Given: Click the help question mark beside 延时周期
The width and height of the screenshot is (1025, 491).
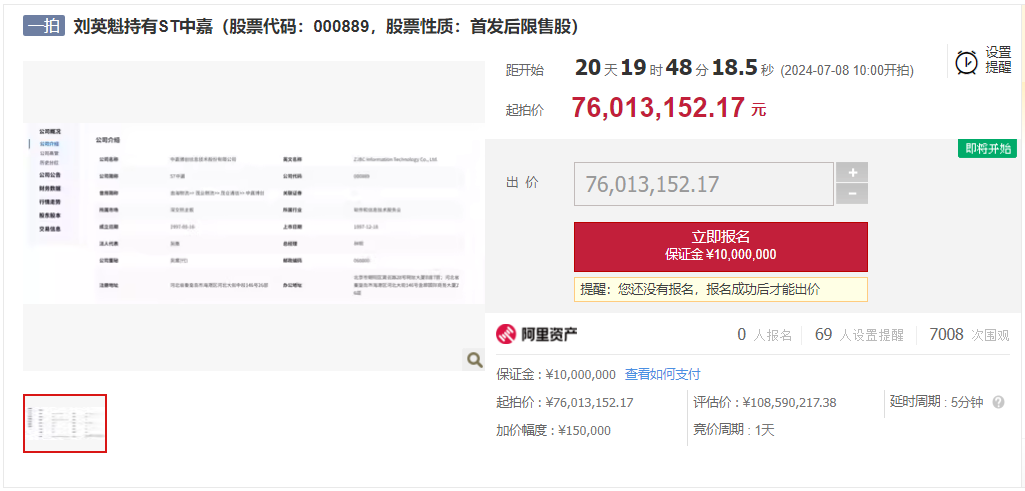Looking at the screenshot, I should coord(998,403).
